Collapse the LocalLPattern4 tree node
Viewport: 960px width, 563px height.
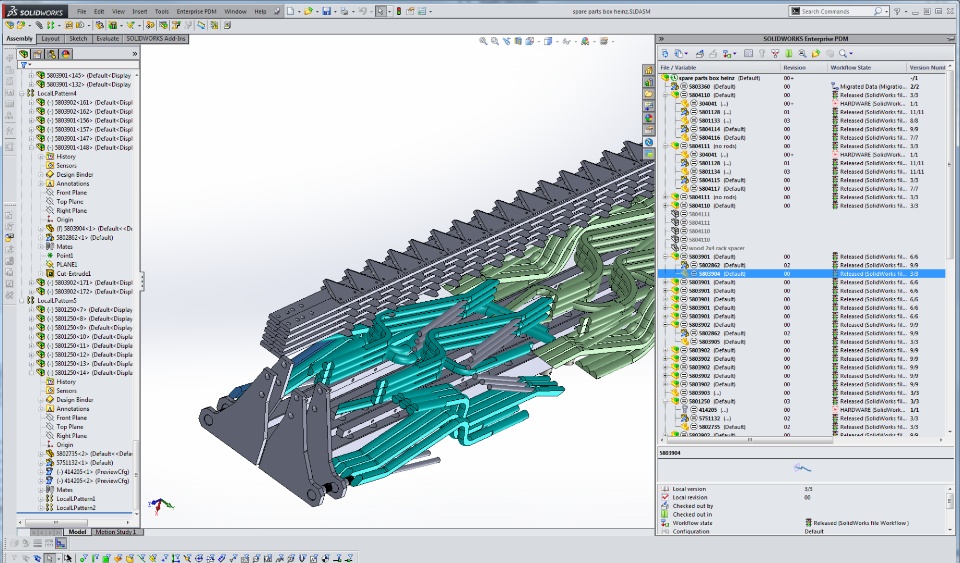[22, 94]
